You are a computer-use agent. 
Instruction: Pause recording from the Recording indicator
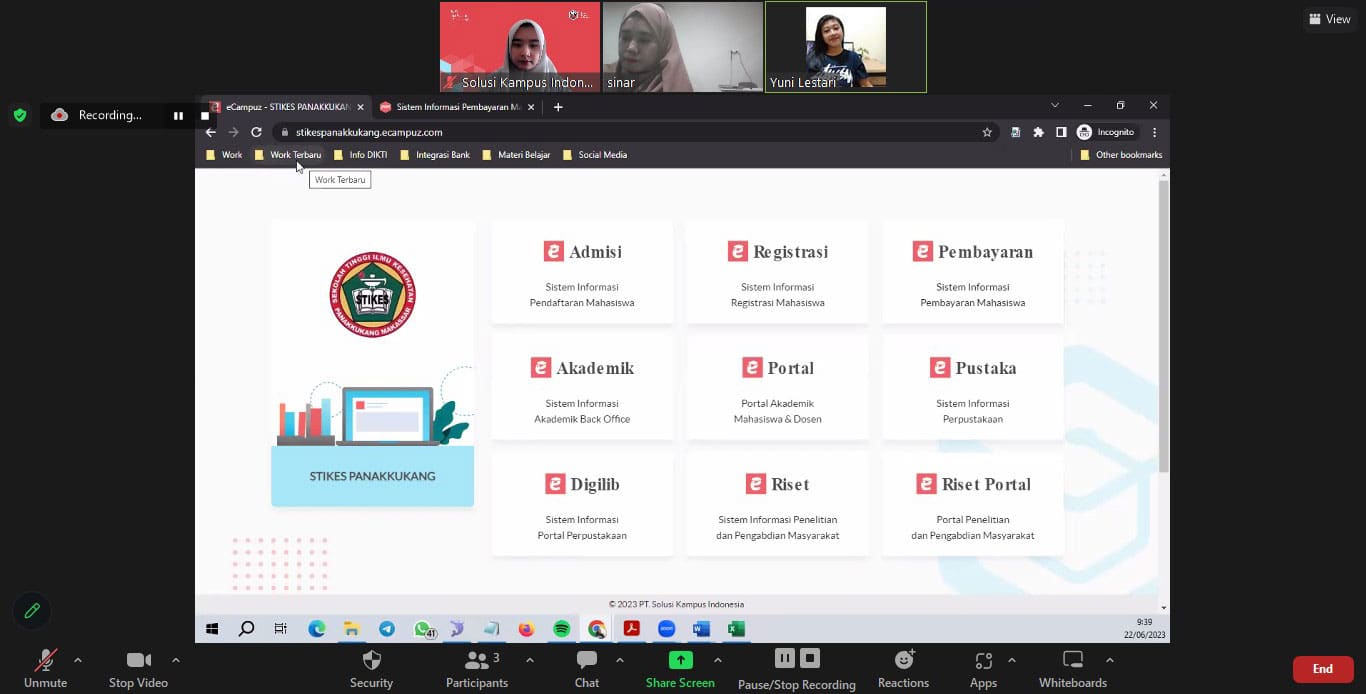coord(178,115)
